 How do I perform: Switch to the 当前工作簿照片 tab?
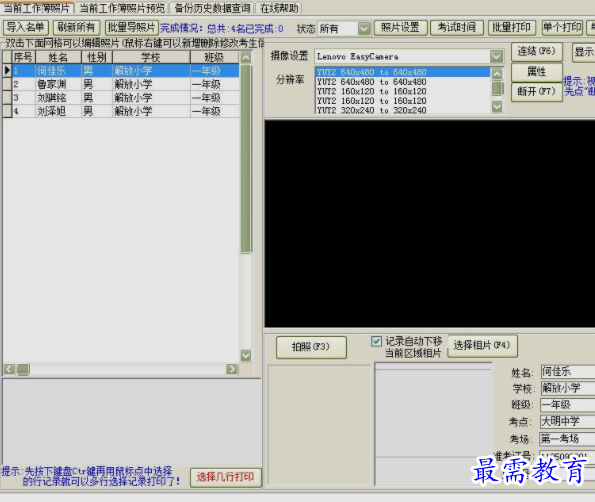point(36,8)
